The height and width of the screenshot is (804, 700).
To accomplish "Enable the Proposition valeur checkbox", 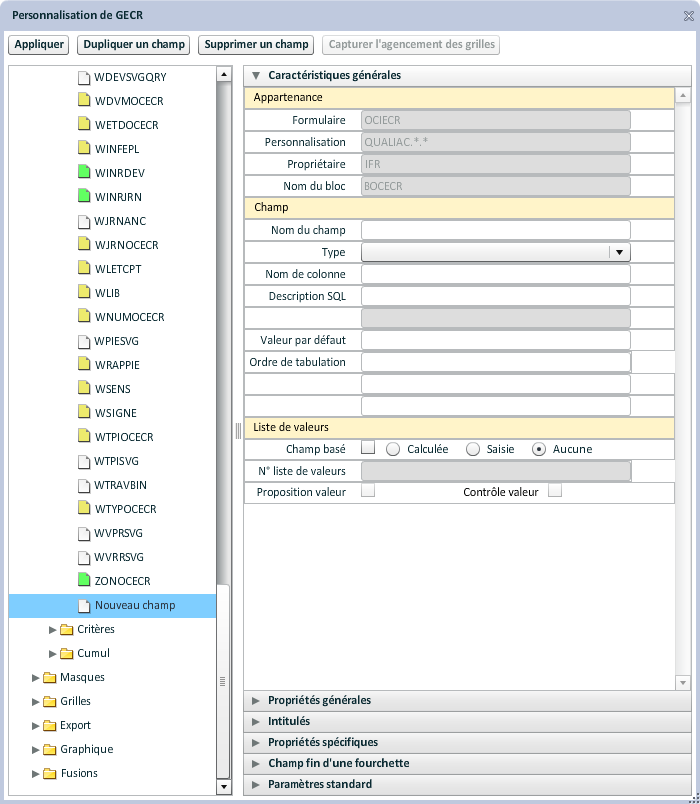I will [368, 491].
